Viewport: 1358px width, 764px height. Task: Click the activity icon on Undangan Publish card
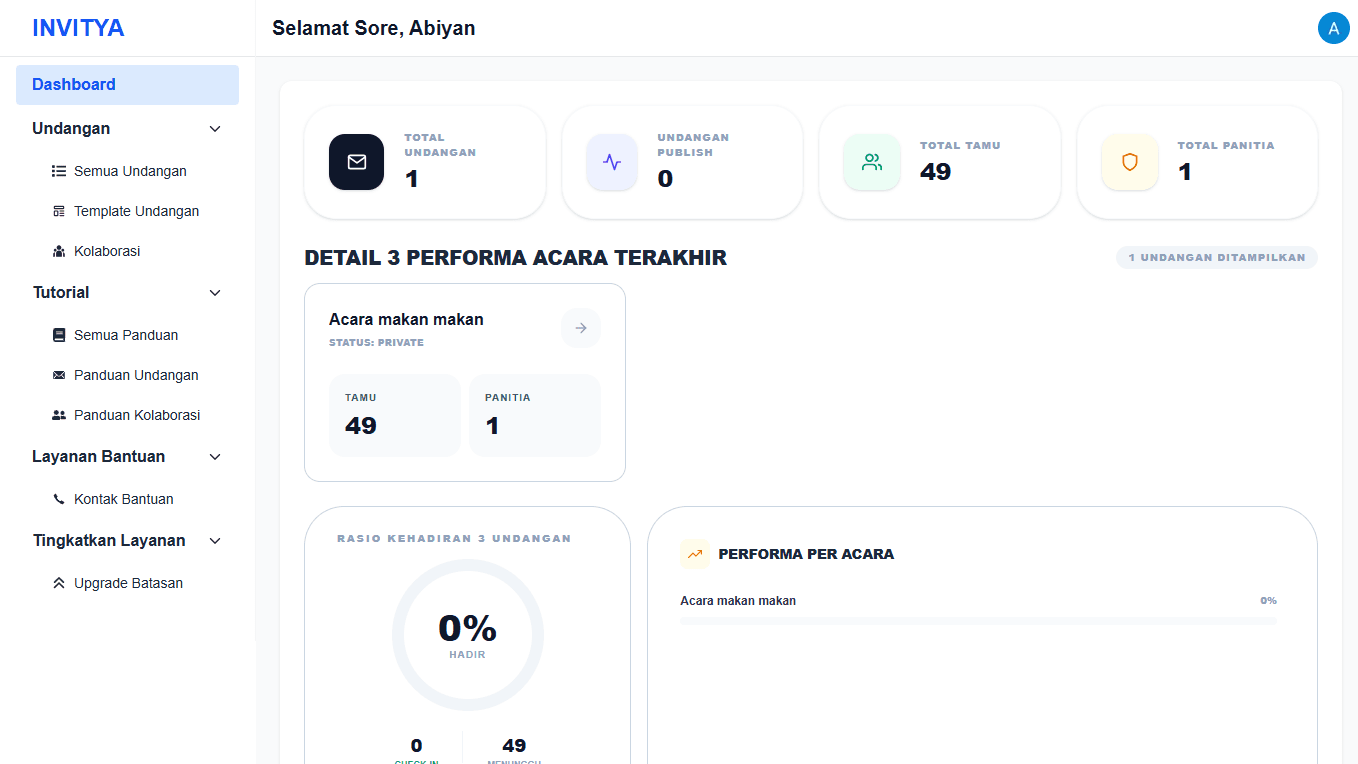[612, 162]
